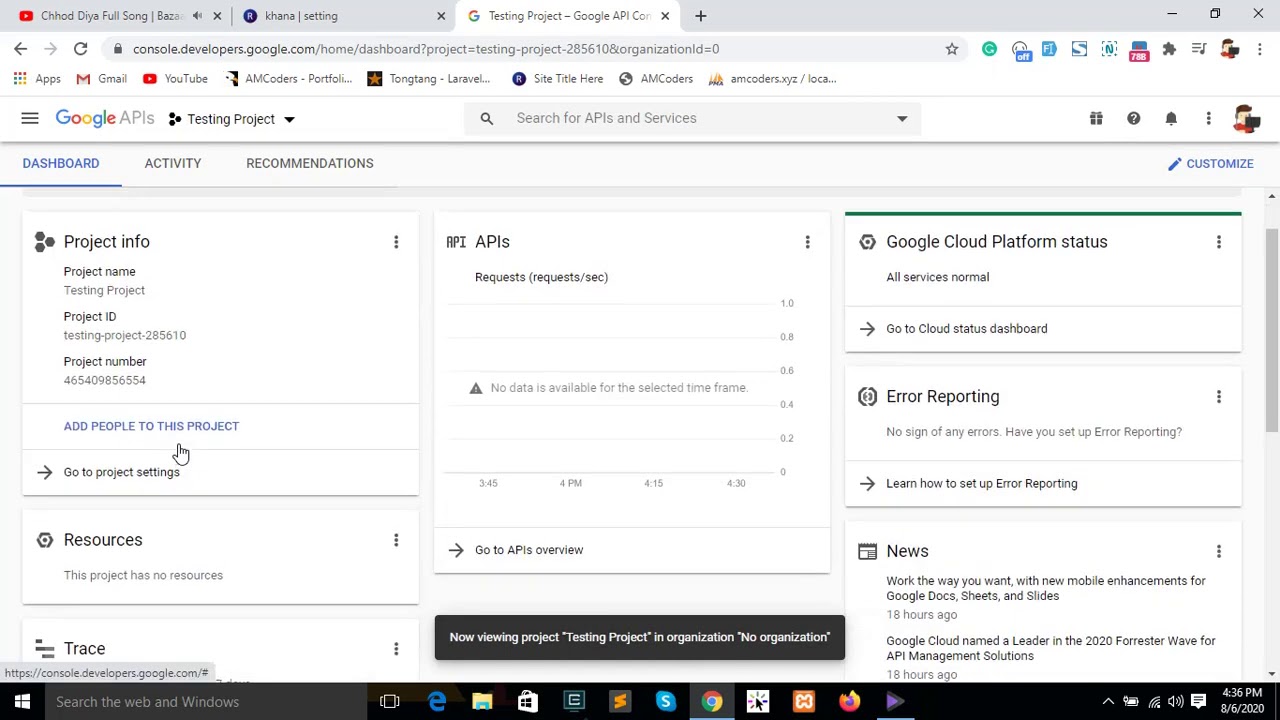Mute the YouTube tab audio icon

197,16
